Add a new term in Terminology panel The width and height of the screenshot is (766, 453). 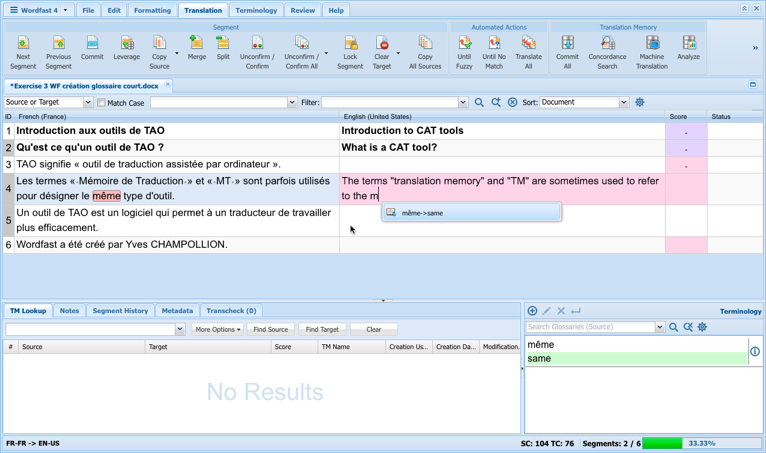(532, 311)
